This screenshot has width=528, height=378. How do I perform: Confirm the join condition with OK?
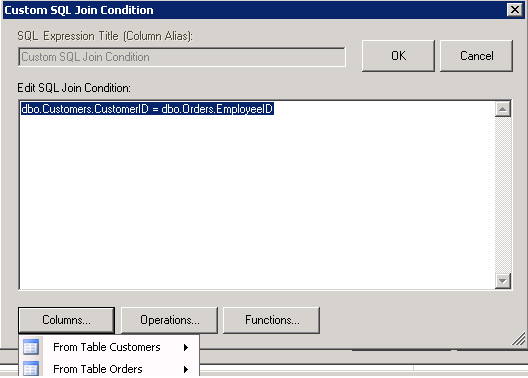398,56
